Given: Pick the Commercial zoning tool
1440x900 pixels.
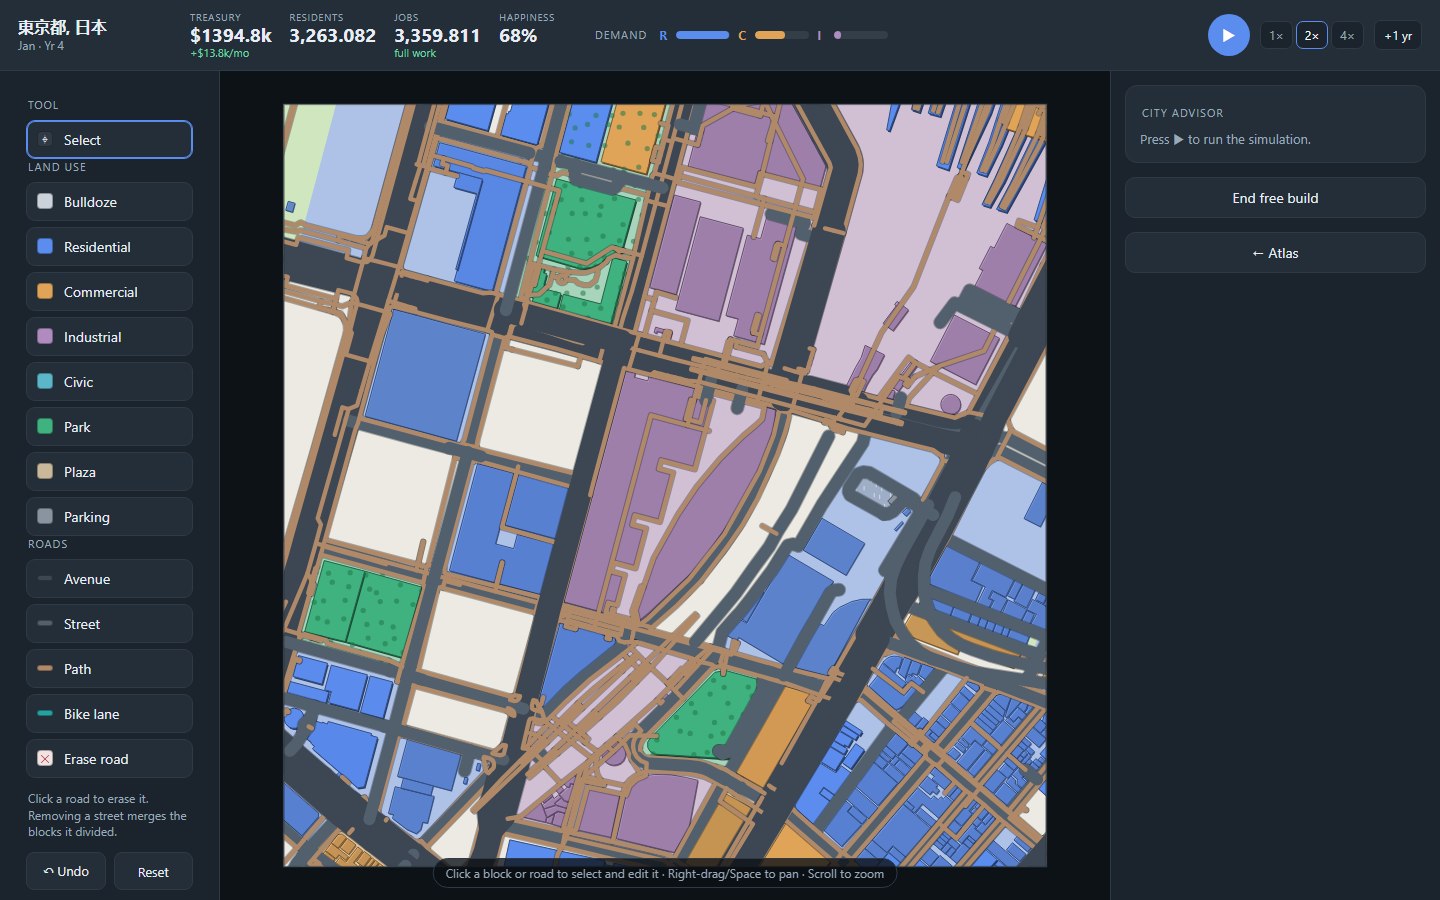Looking at the screenshot, I should 109,292.
